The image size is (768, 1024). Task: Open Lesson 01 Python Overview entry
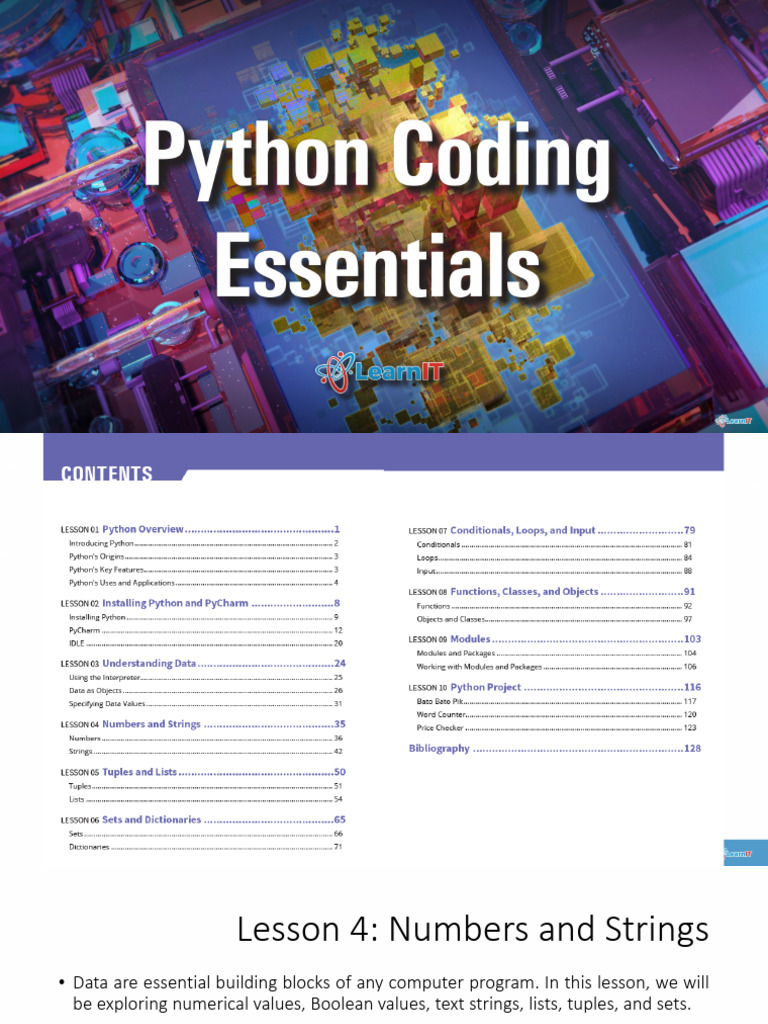[x=200, y=530]
